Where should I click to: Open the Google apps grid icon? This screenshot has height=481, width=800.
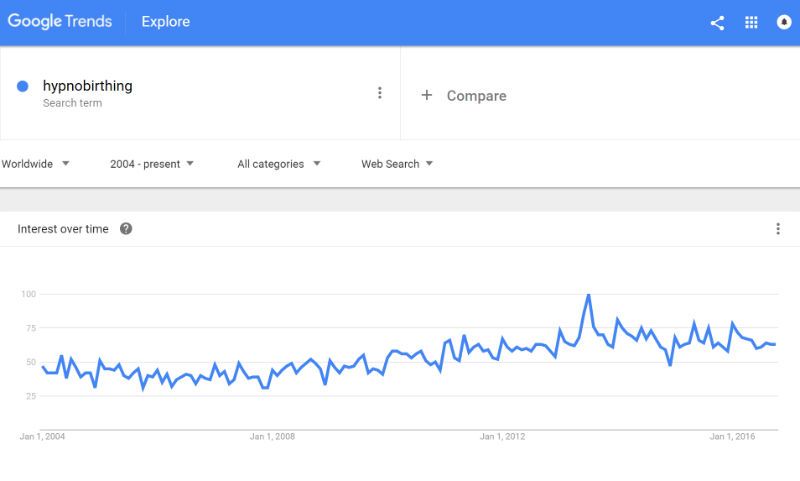(x=751, y=22)
